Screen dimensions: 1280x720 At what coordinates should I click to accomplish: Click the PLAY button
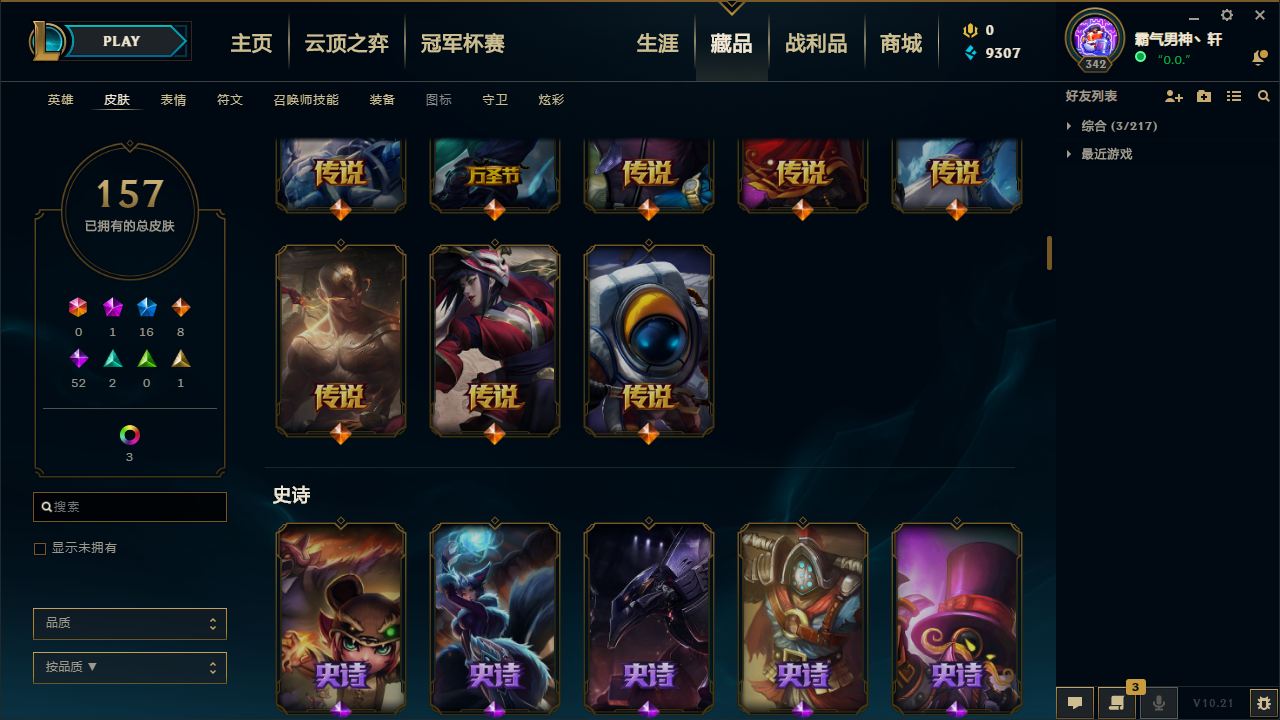[x=122, y=41]
